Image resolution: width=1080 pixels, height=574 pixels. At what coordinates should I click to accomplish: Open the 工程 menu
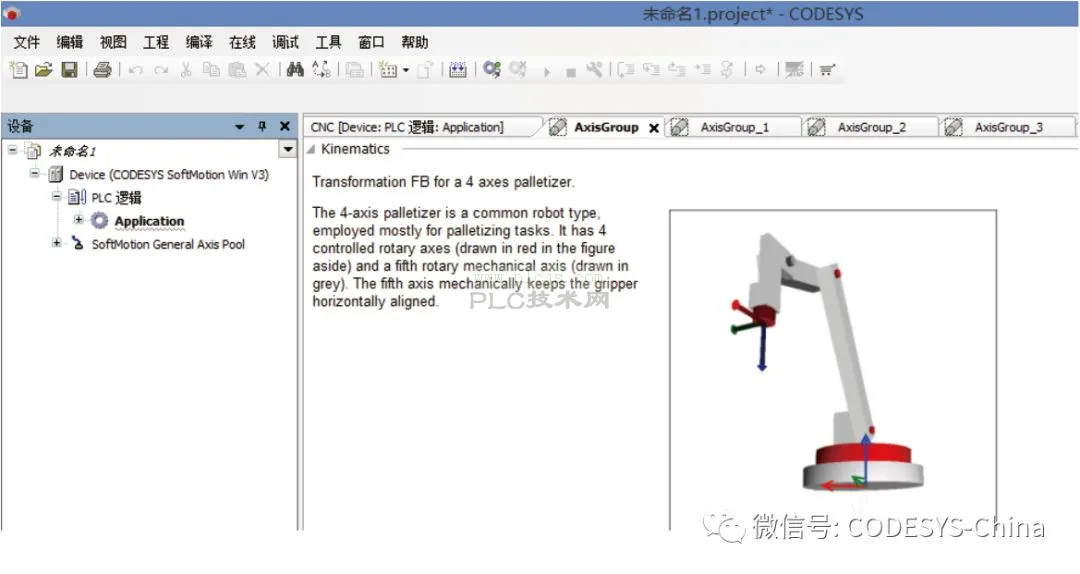[x=156, y=42]
